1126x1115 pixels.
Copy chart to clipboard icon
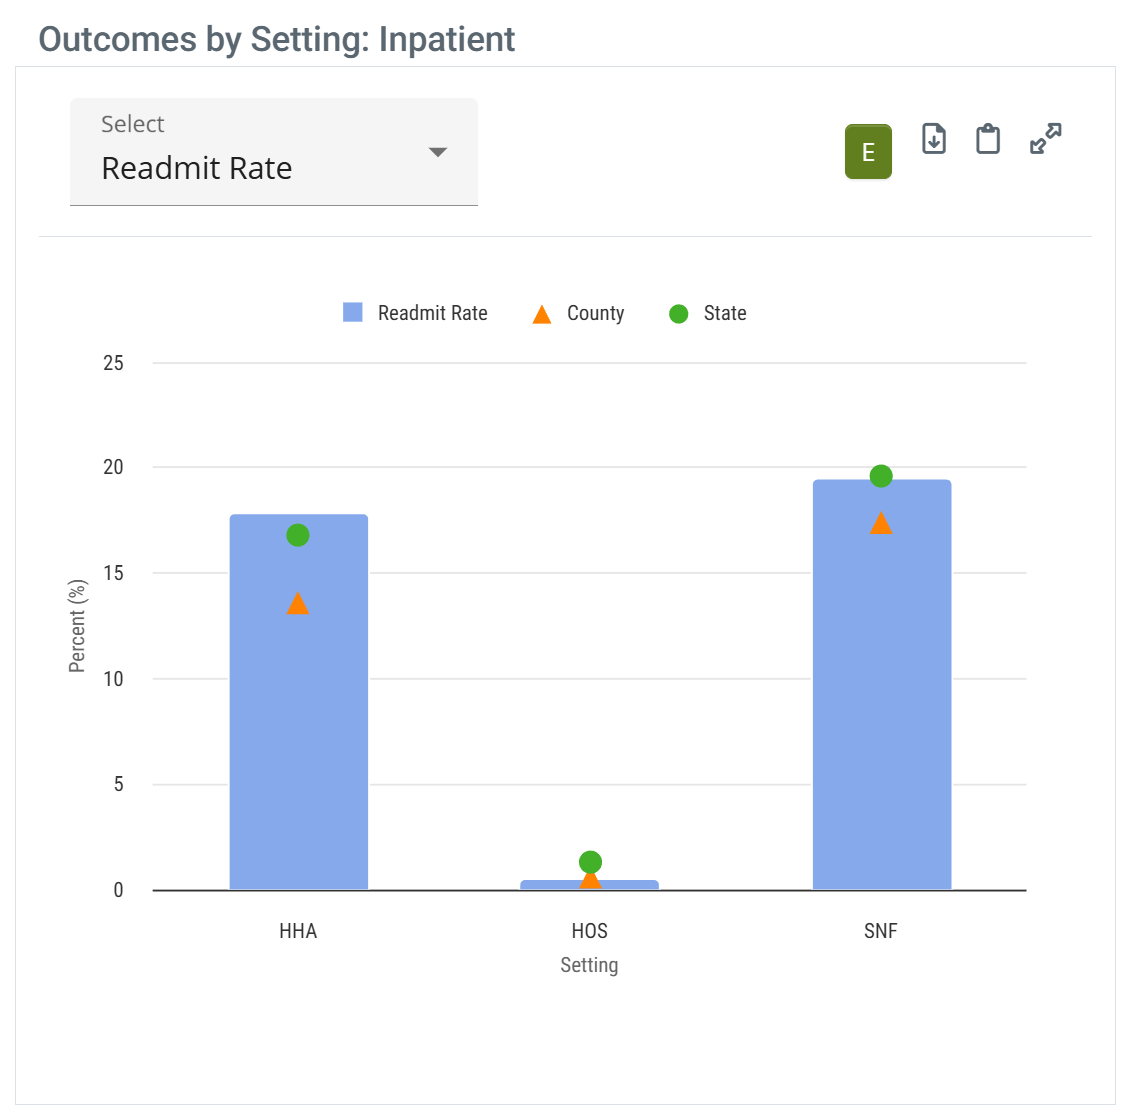click(988, 139)
